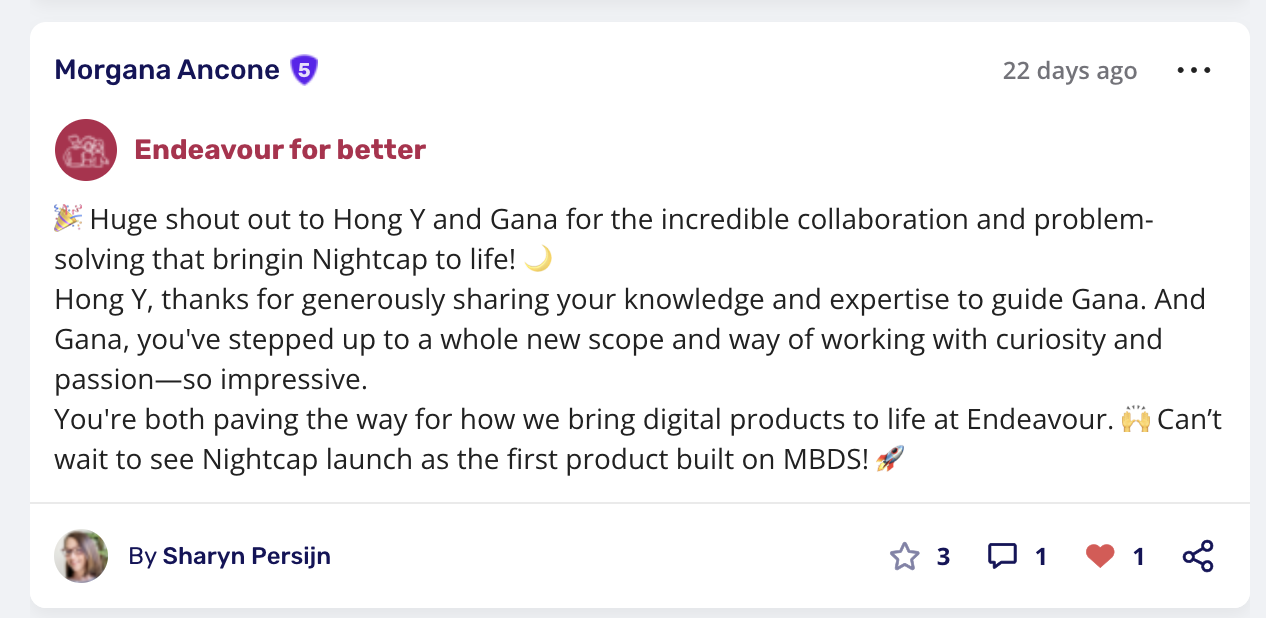
Task: Click the party popper emoji starting the post
Action: pyautogui.click(x=68, y=219)
